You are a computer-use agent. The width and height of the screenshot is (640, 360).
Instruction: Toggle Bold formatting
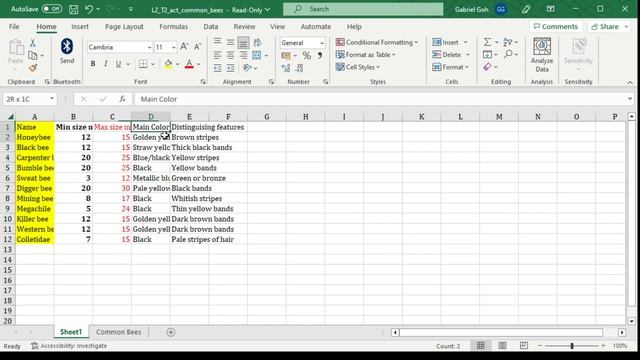tap(93, 64)
